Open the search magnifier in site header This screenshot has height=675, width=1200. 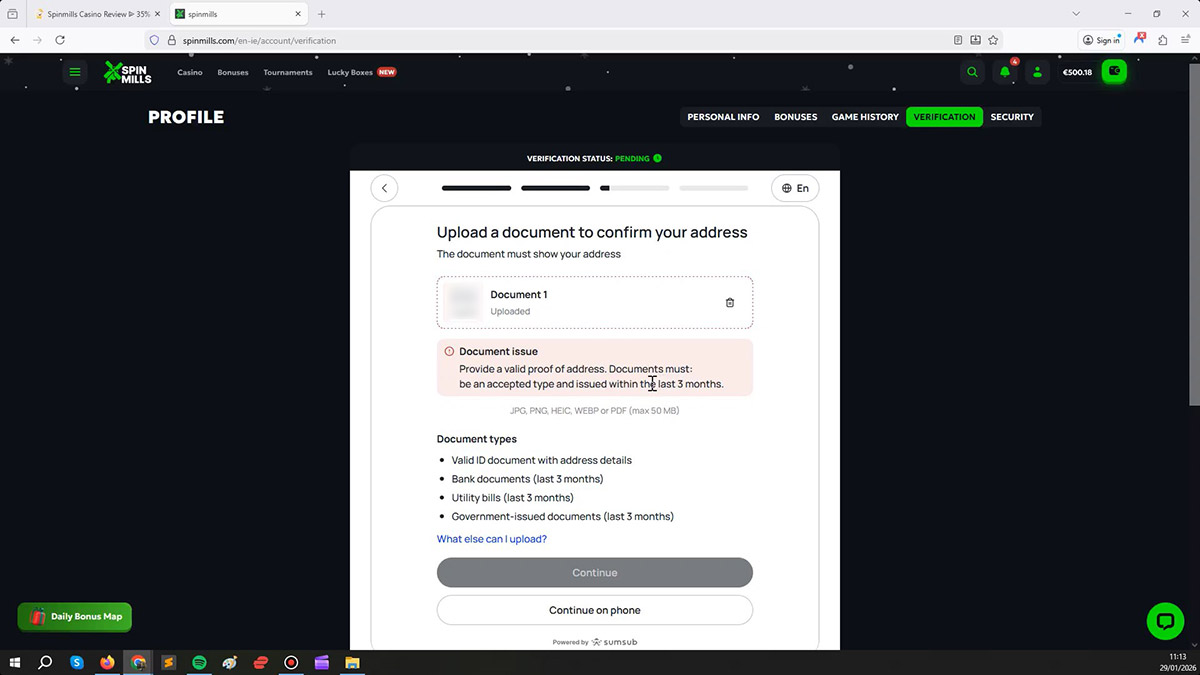[972, 72]
